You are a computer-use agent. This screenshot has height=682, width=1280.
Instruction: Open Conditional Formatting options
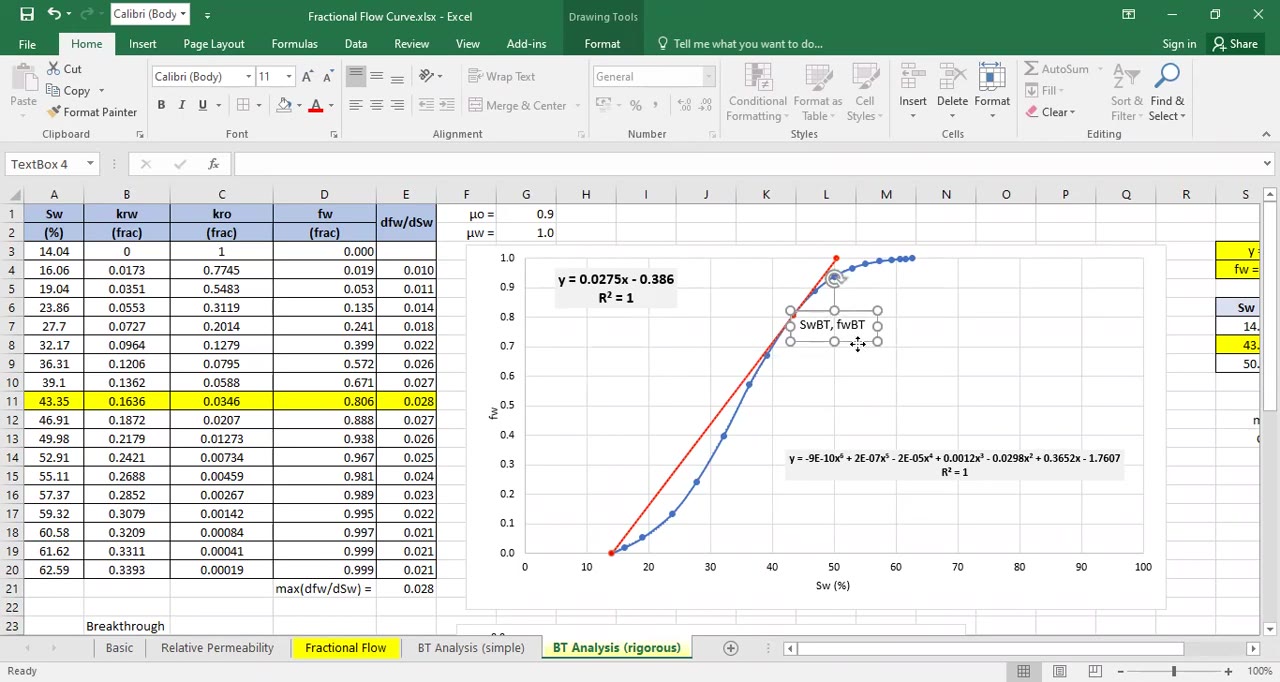click(757, 92)
